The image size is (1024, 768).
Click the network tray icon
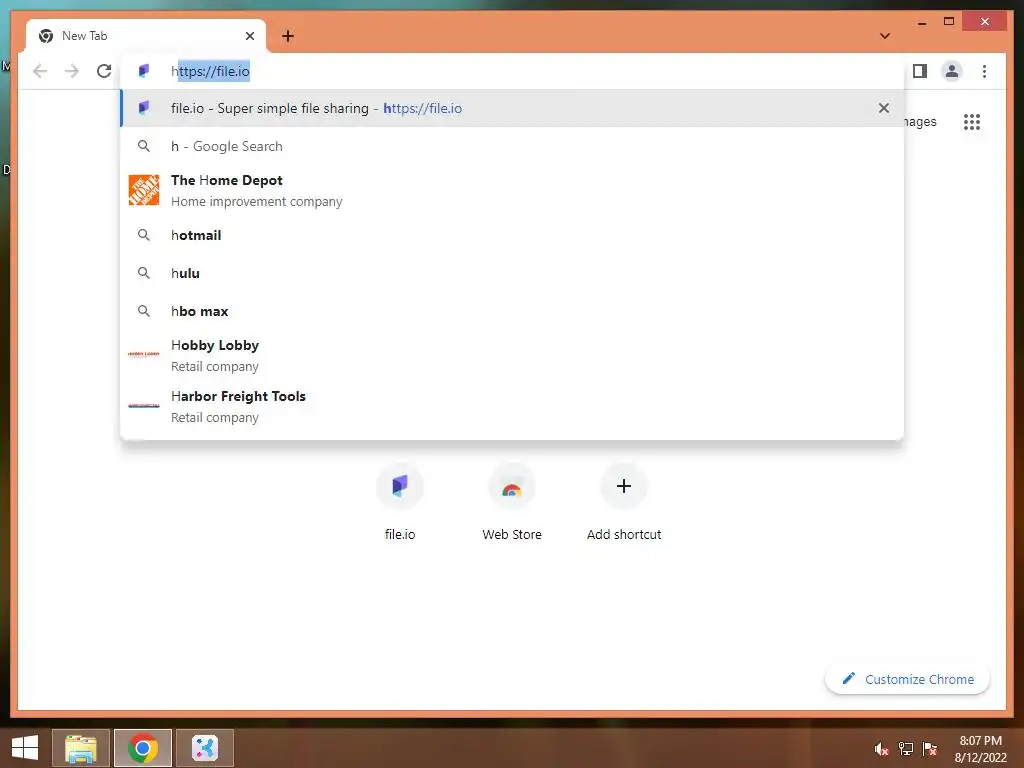coord(906,749)
